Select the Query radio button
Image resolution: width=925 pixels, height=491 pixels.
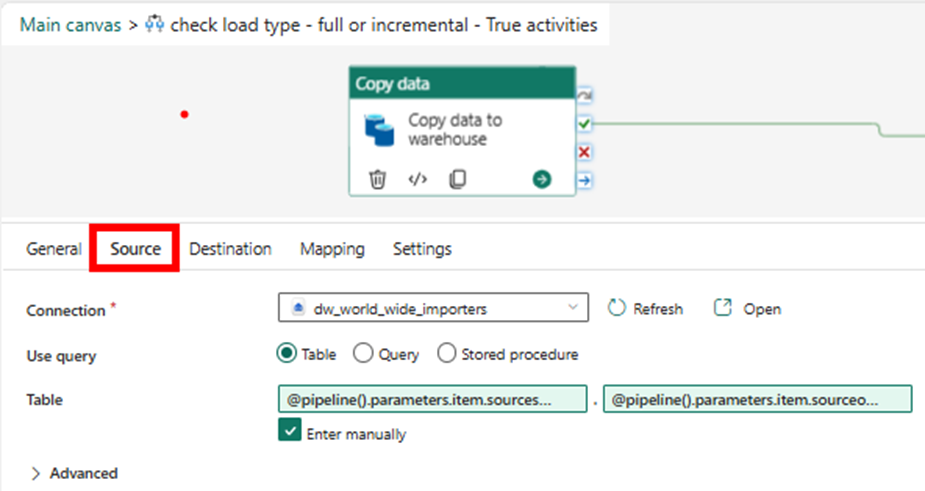363,354
